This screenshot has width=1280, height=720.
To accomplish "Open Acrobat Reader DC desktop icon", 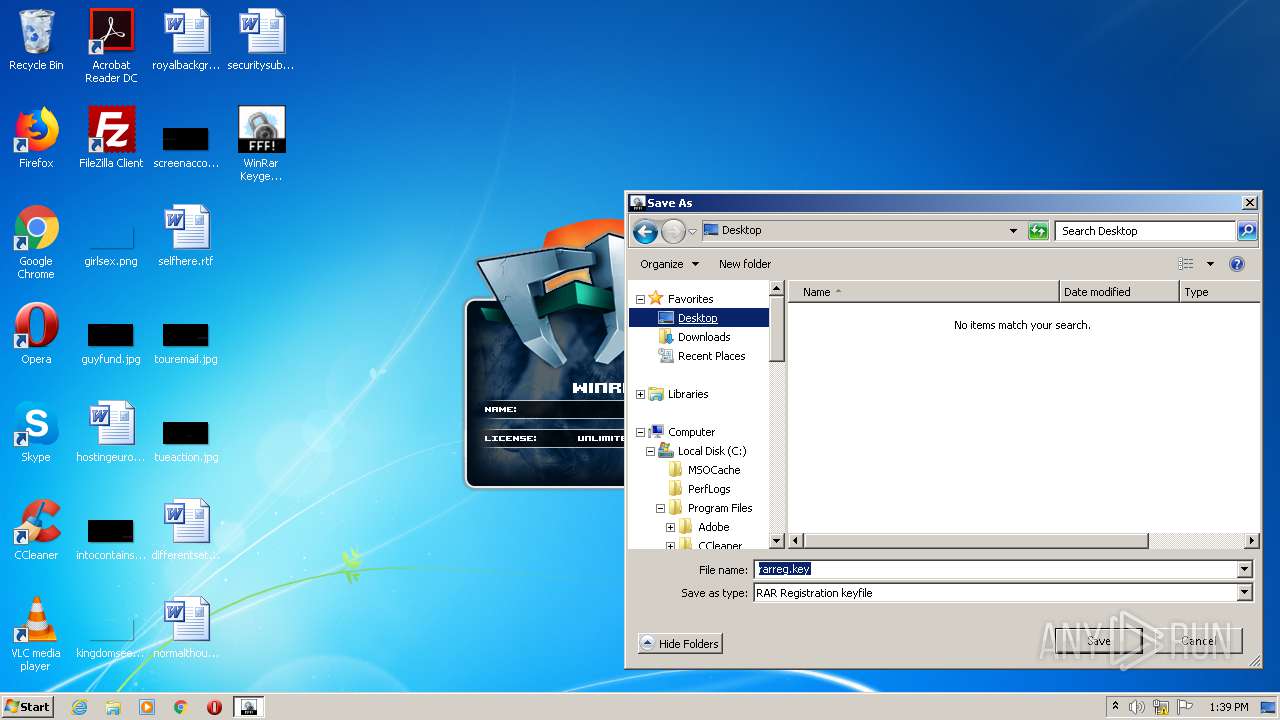I will click(x=111, y=46).
